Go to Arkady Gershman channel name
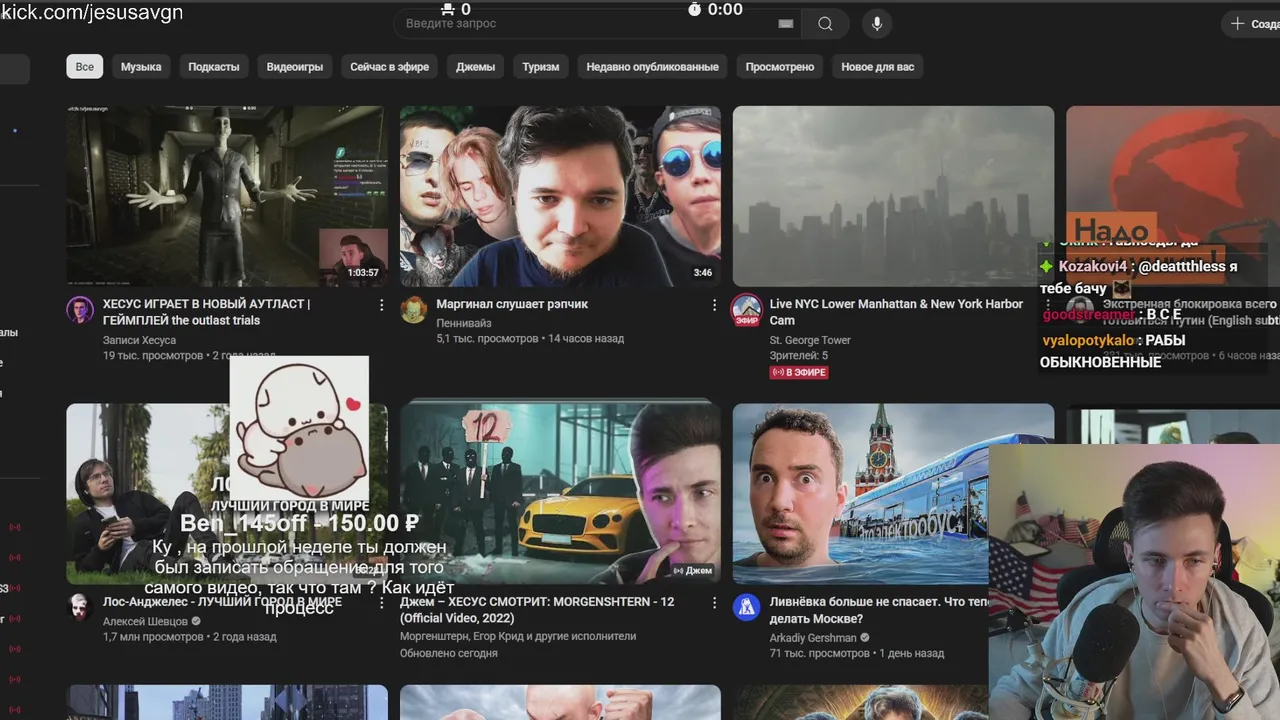The image size is (1280, 720). click(813, 638)
